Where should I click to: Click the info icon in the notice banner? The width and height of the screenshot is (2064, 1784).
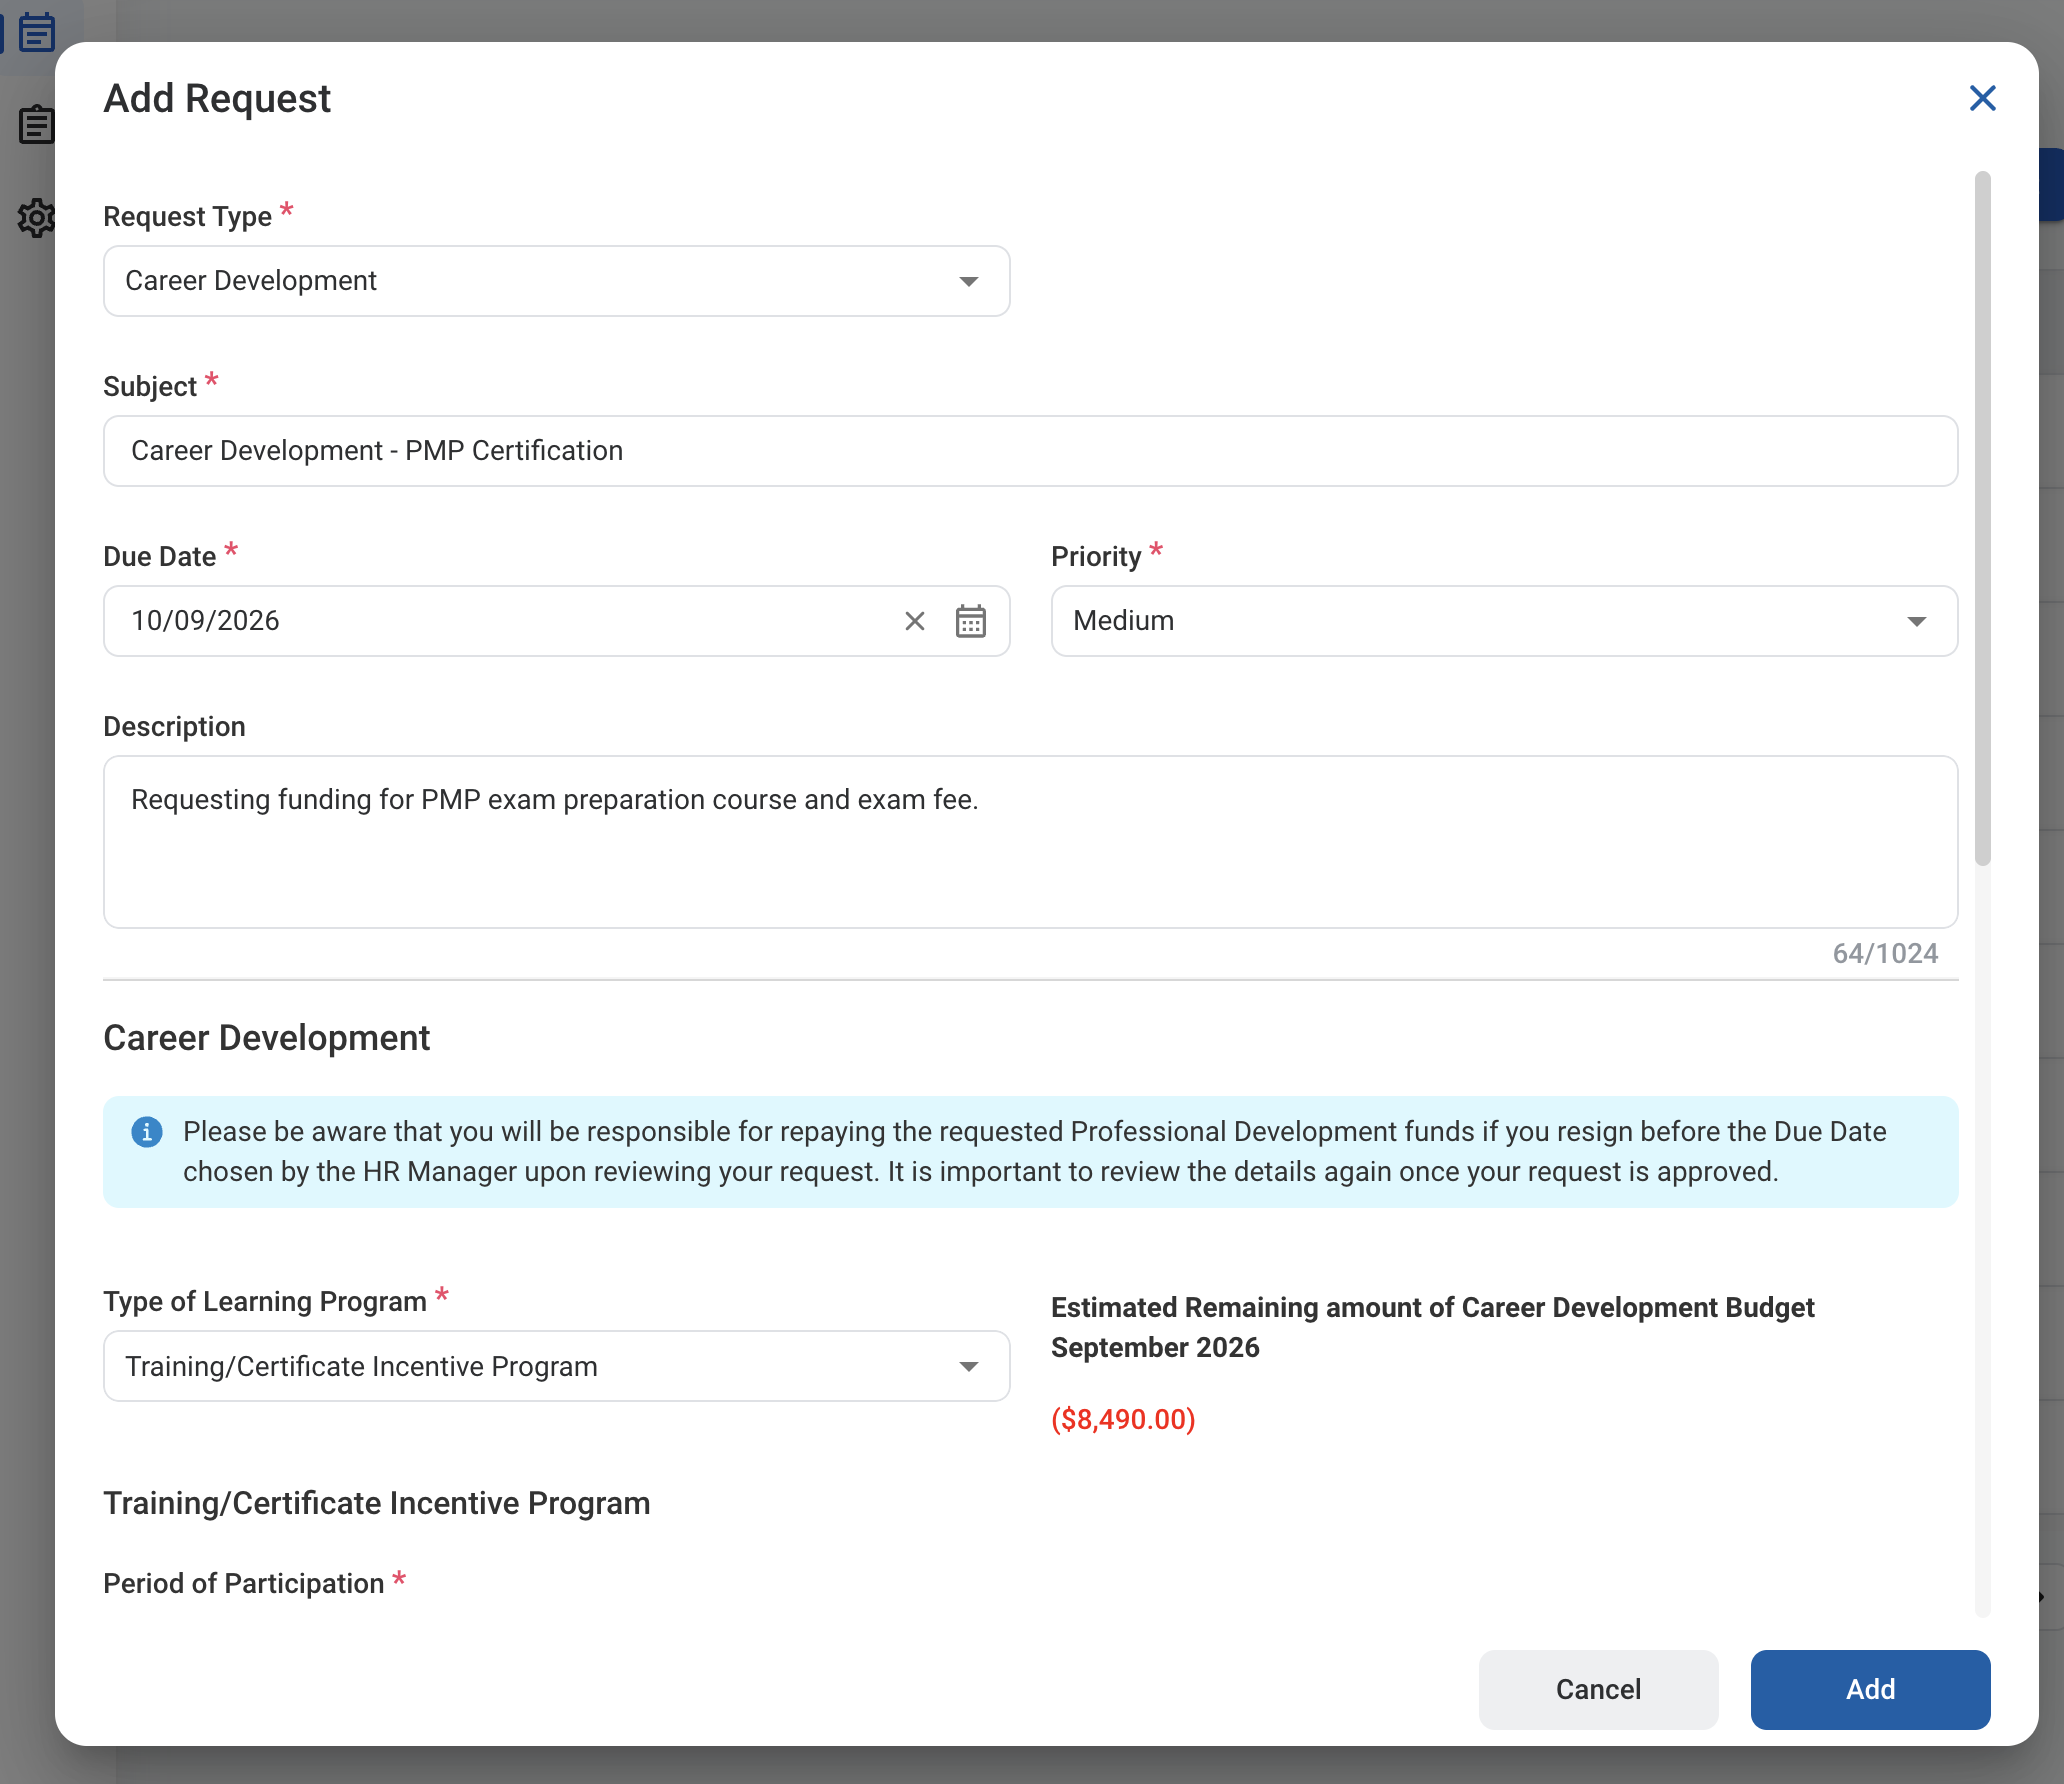tap(147, 1132)
